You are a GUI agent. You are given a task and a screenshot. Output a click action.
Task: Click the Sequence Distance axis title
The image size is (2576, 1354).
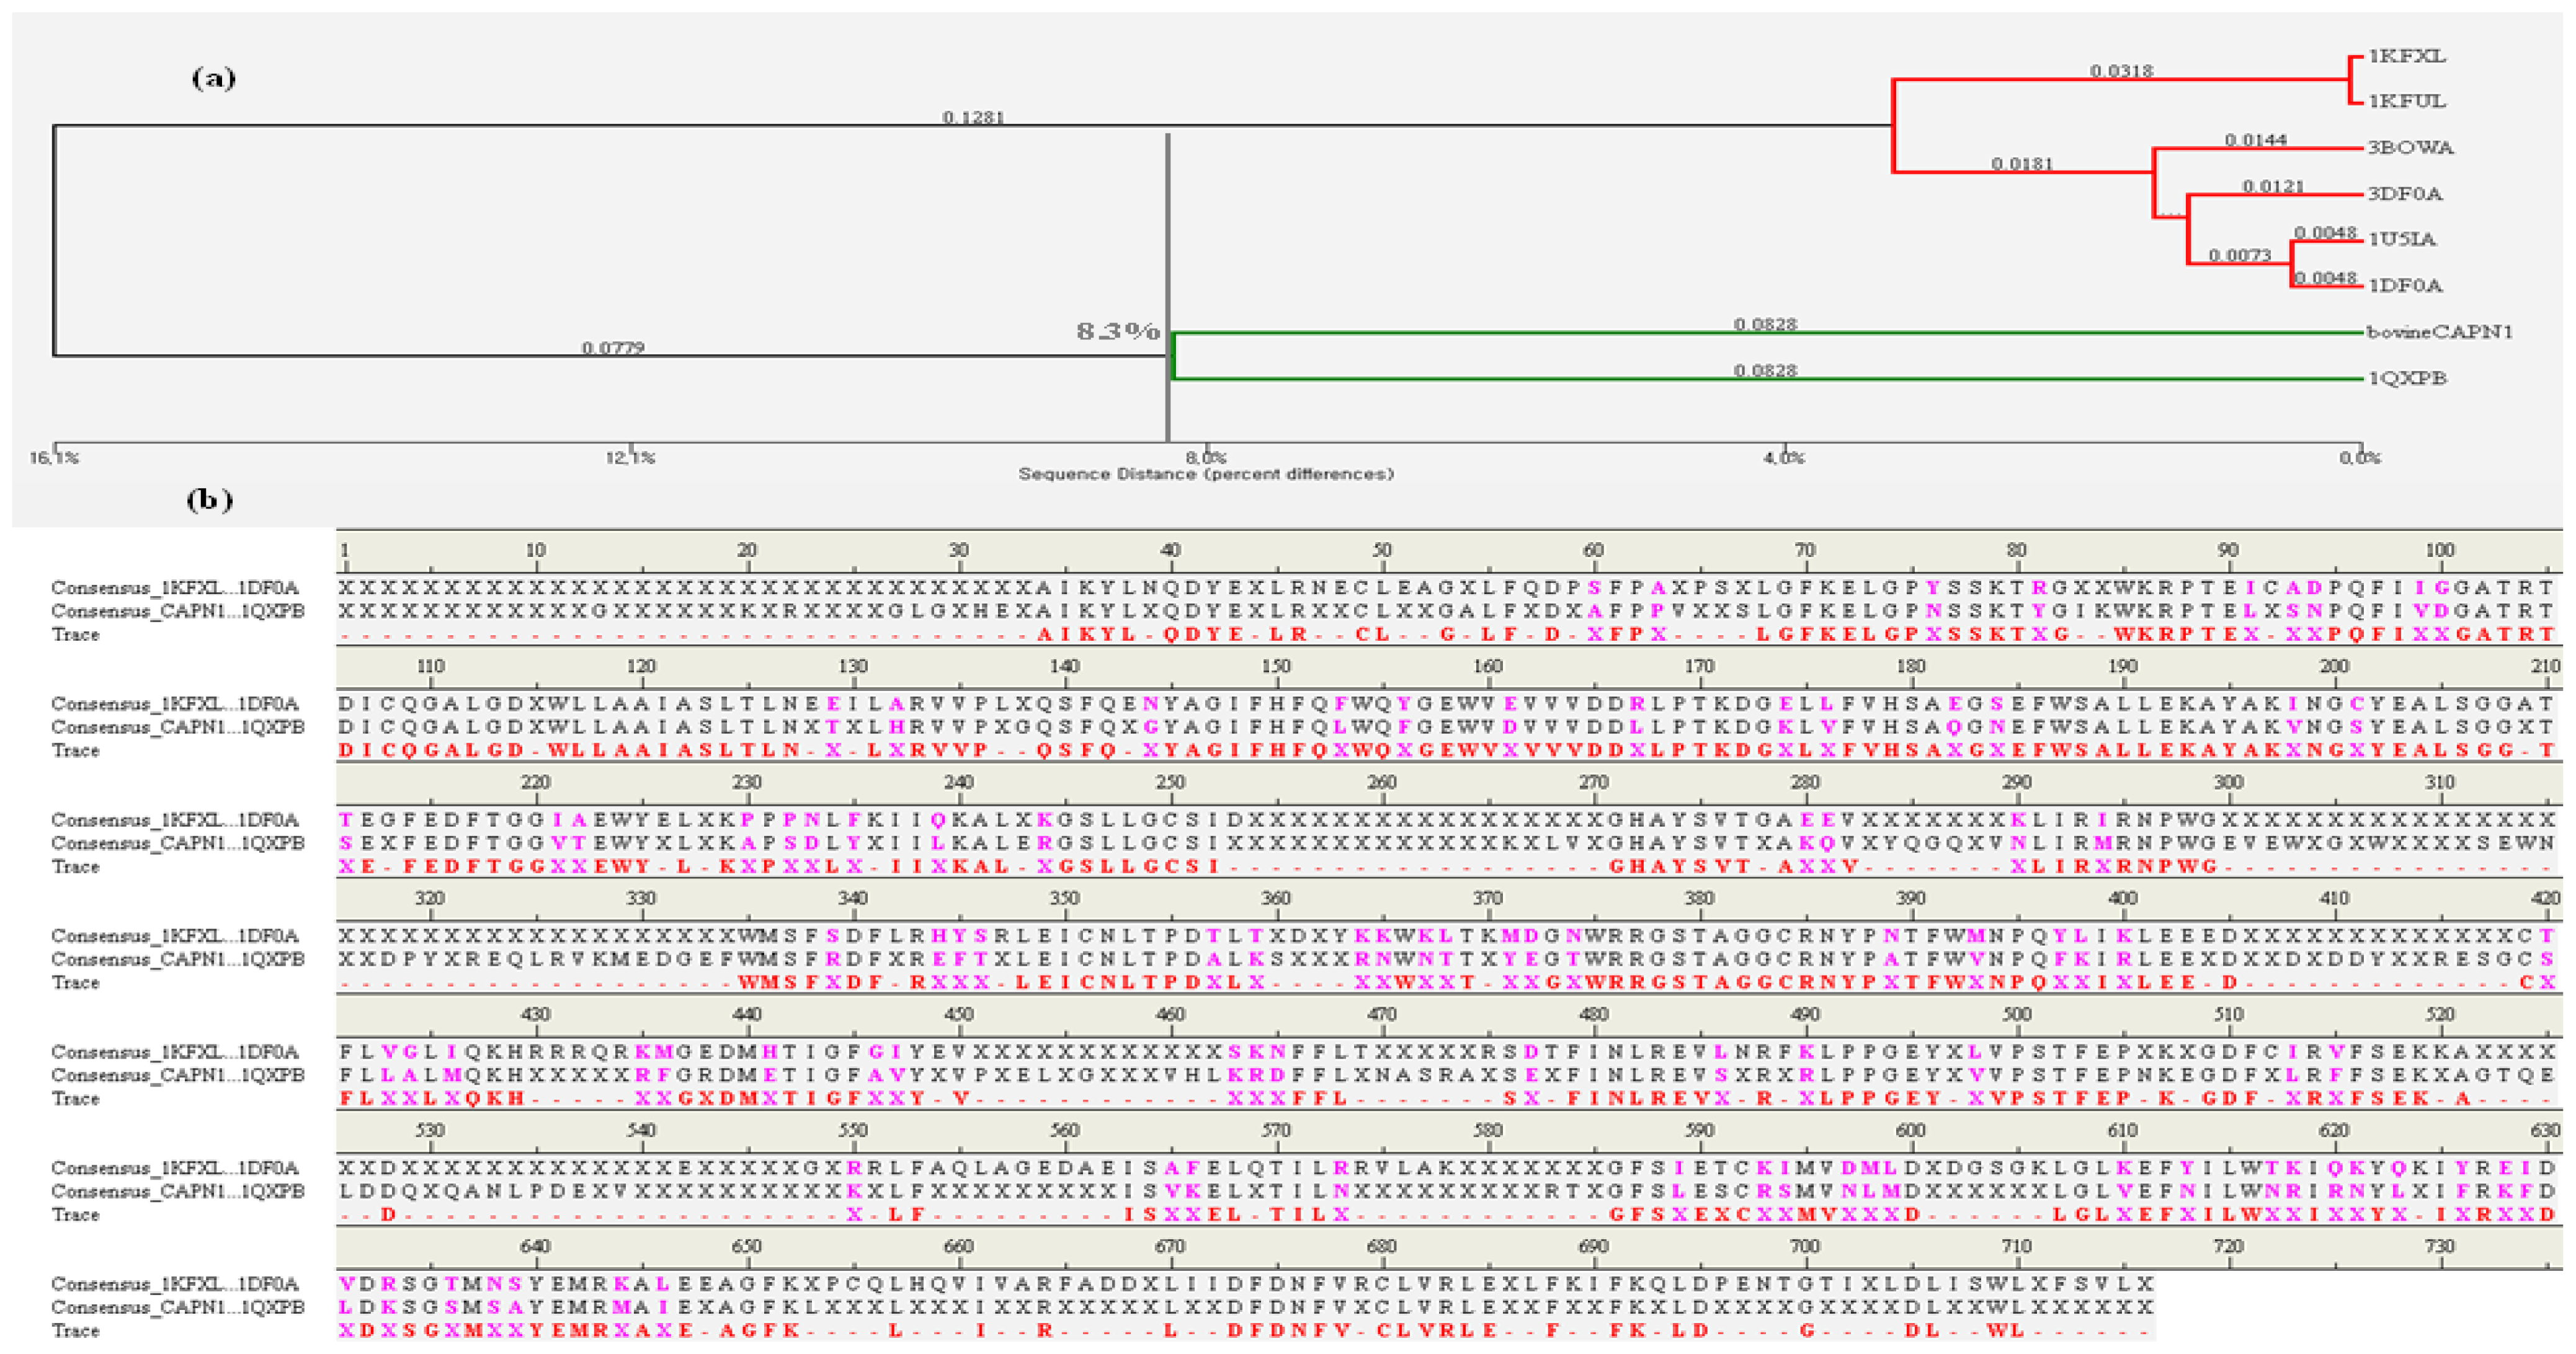(x=1205, y=474)
